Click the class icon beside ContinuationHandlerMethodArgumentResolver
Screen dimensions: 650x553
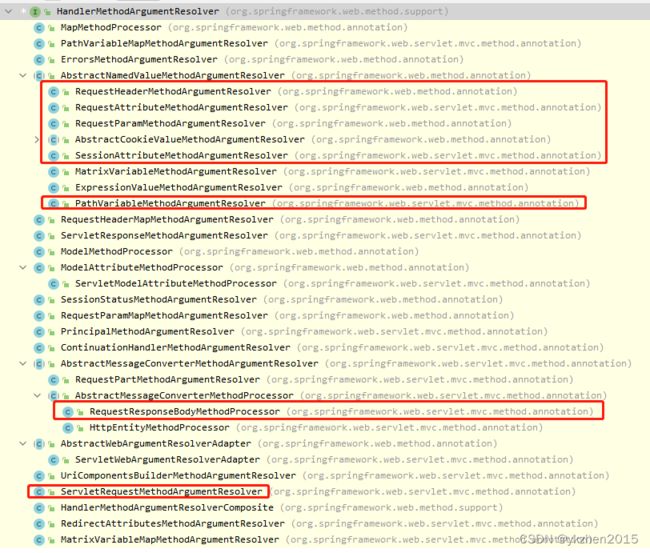39,348
